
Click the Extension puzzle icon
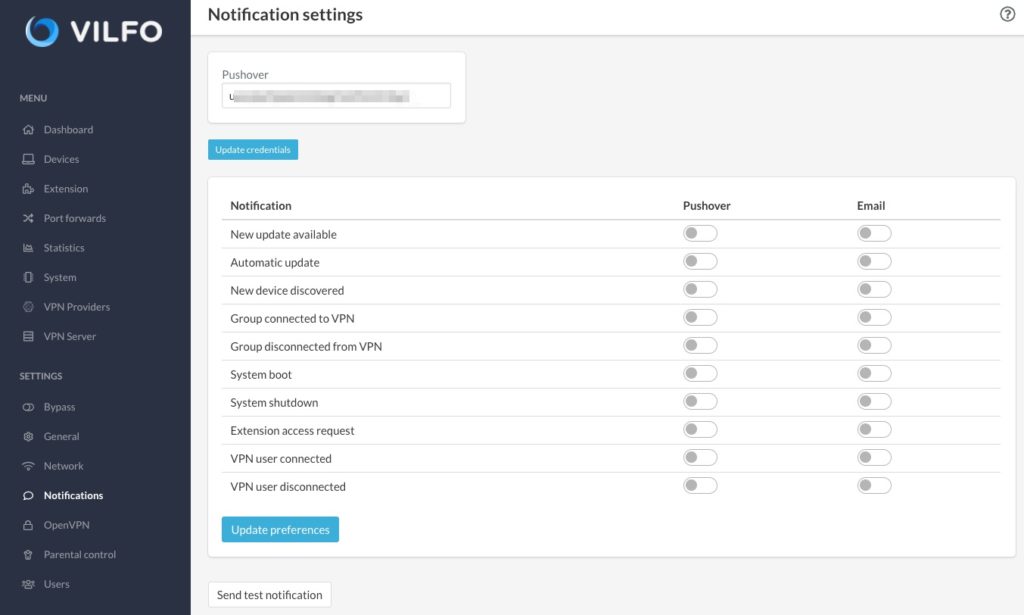coord(28,189)
